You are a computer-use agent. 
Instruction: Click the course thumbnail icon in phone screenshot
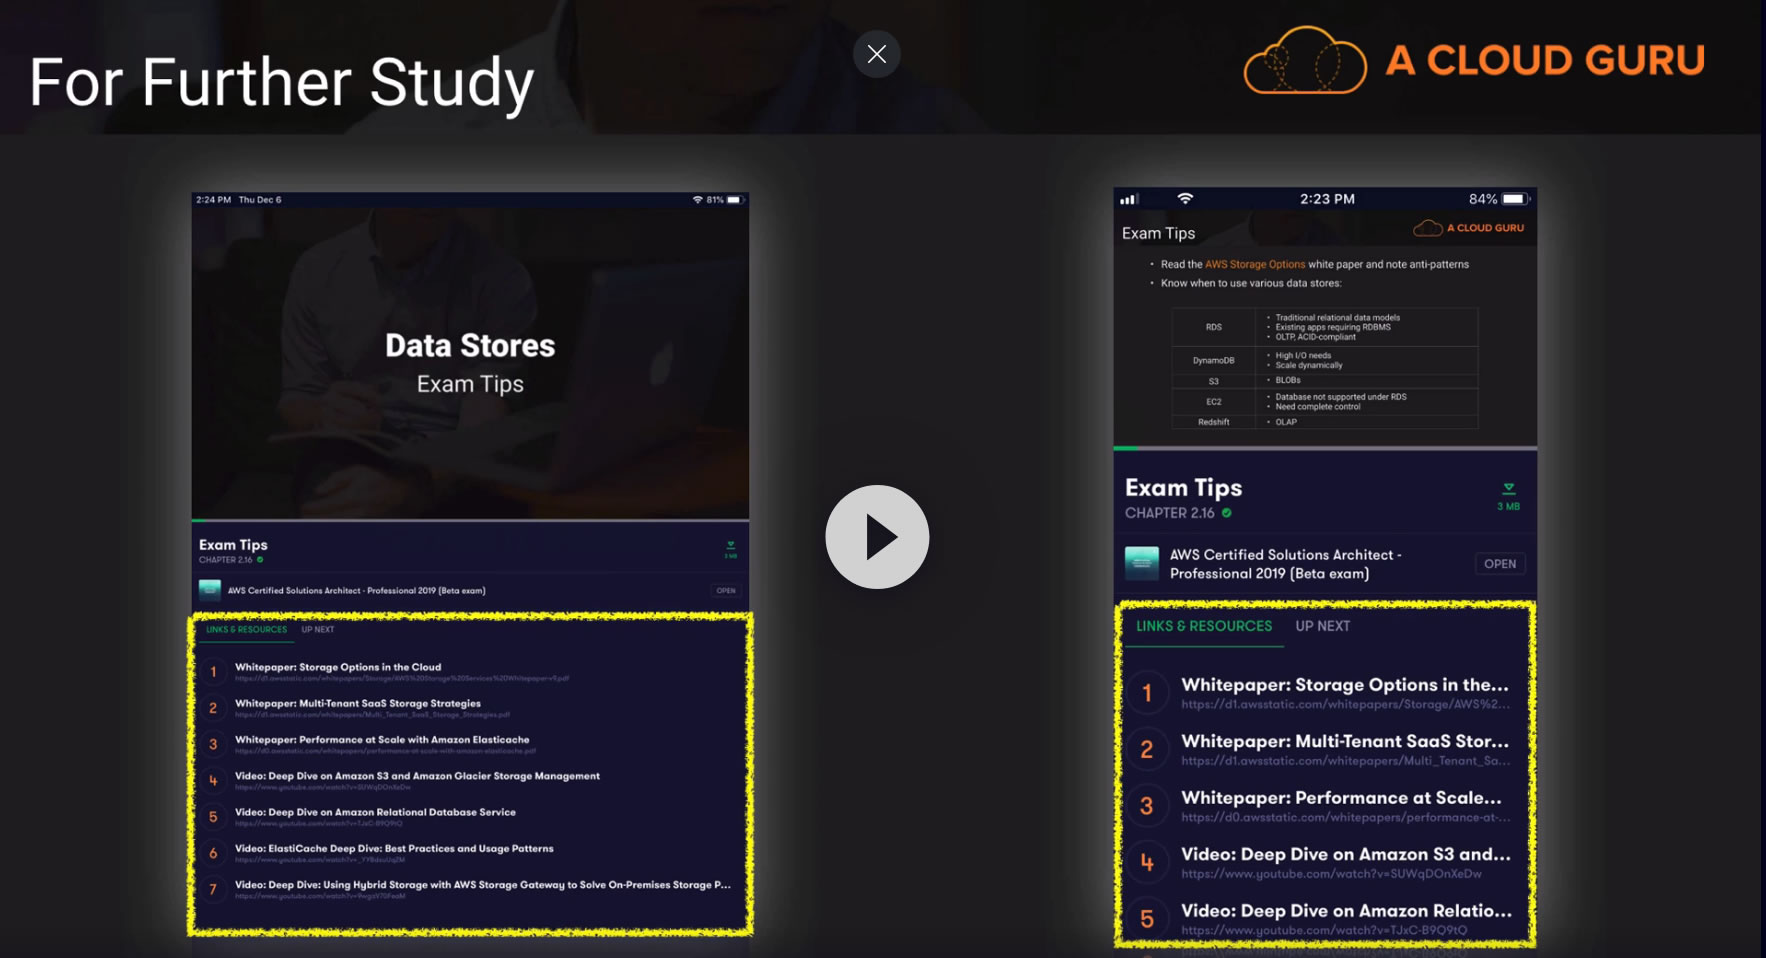[1142, 564]
